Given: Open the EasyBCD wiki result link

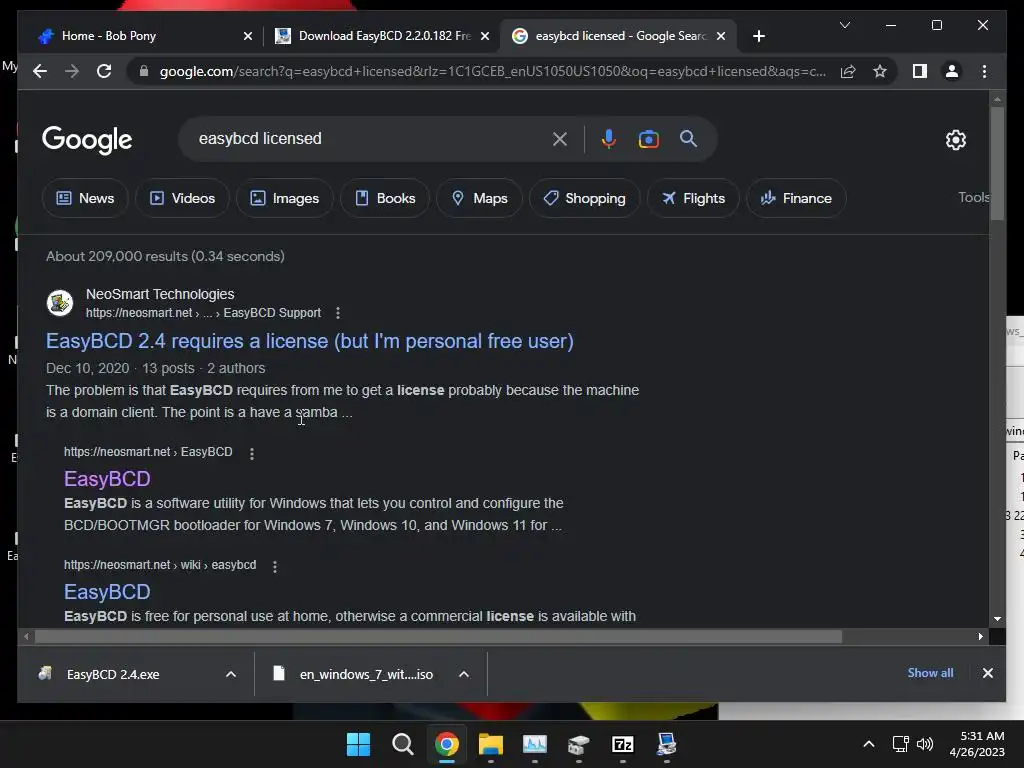Looking at the screenshot, I should click(107, 592).
